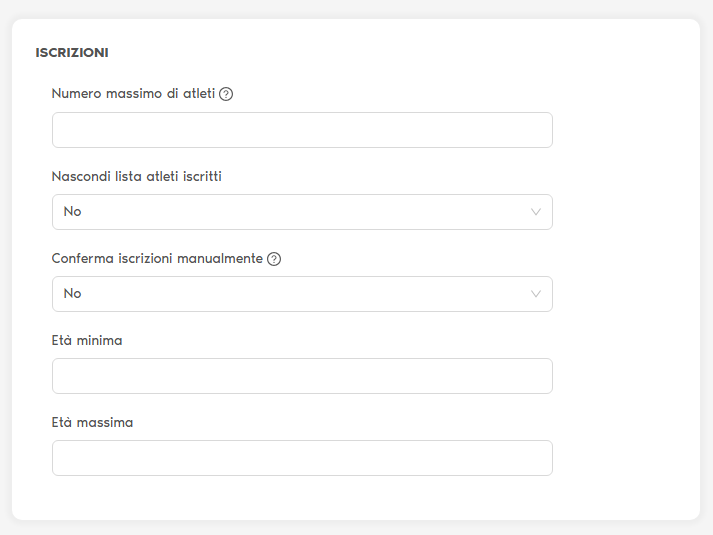Viewport: 713px width, 535px height.
Task: Click the Età minima label
Action: [x=87, y=340]
